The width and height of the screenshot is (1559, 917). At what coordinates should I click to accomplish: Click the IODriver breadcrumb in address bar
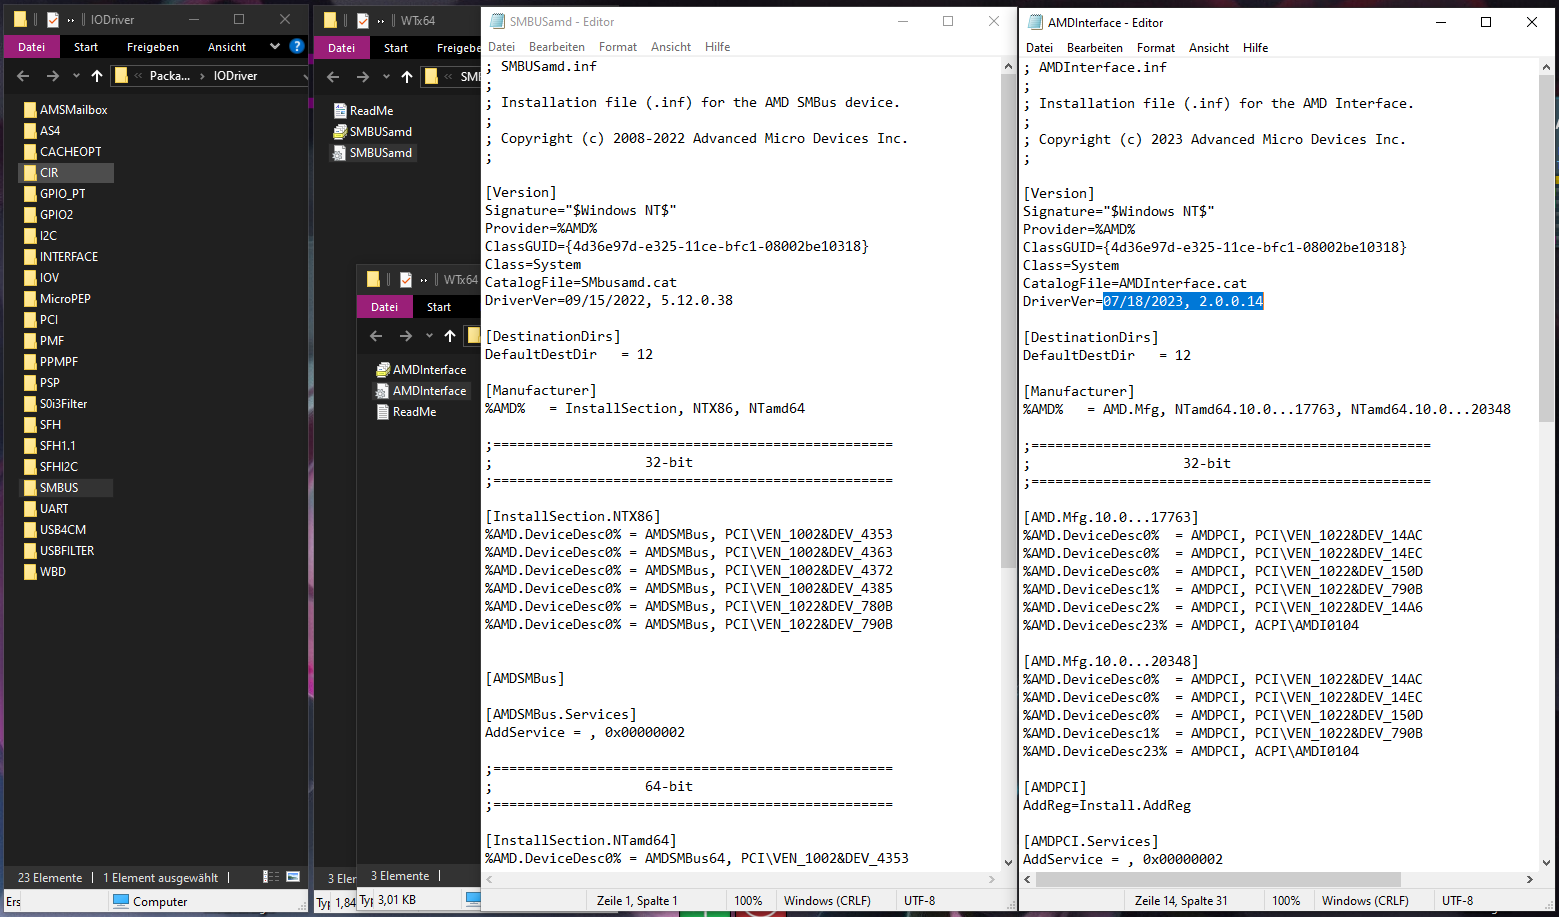[x=235, y=76]
